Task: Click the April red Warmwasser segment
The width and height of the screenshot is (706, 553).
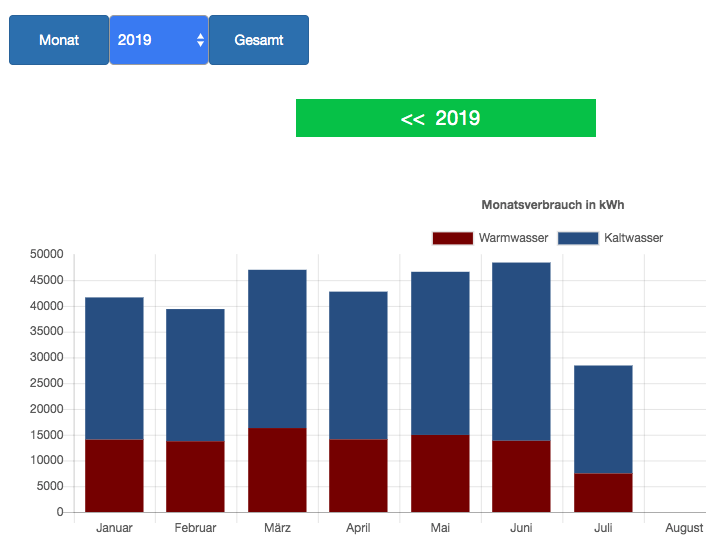Action: (358, 476)
